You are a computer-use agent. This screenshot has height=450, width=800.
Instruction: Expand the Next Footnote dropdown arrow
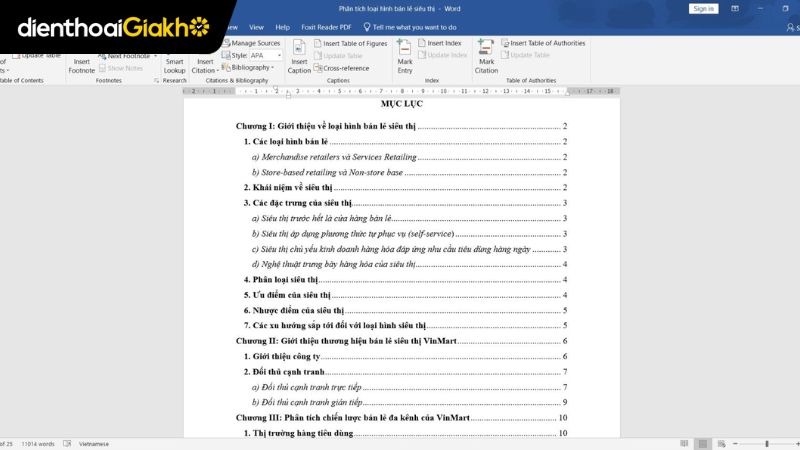[155, 56]
